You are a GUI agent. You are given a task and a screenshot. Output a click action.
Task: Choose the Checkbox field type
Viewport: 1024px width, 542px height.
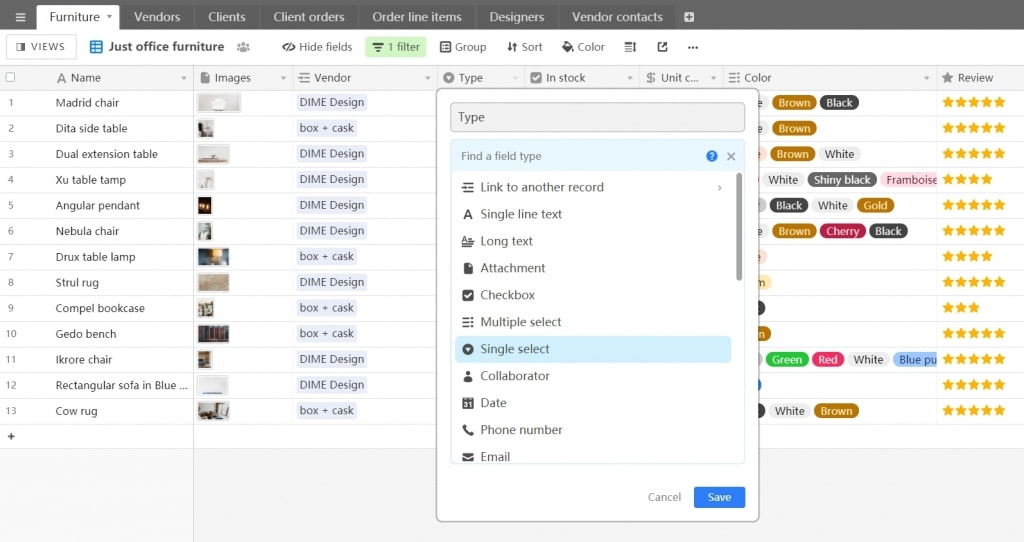[507, 295]
